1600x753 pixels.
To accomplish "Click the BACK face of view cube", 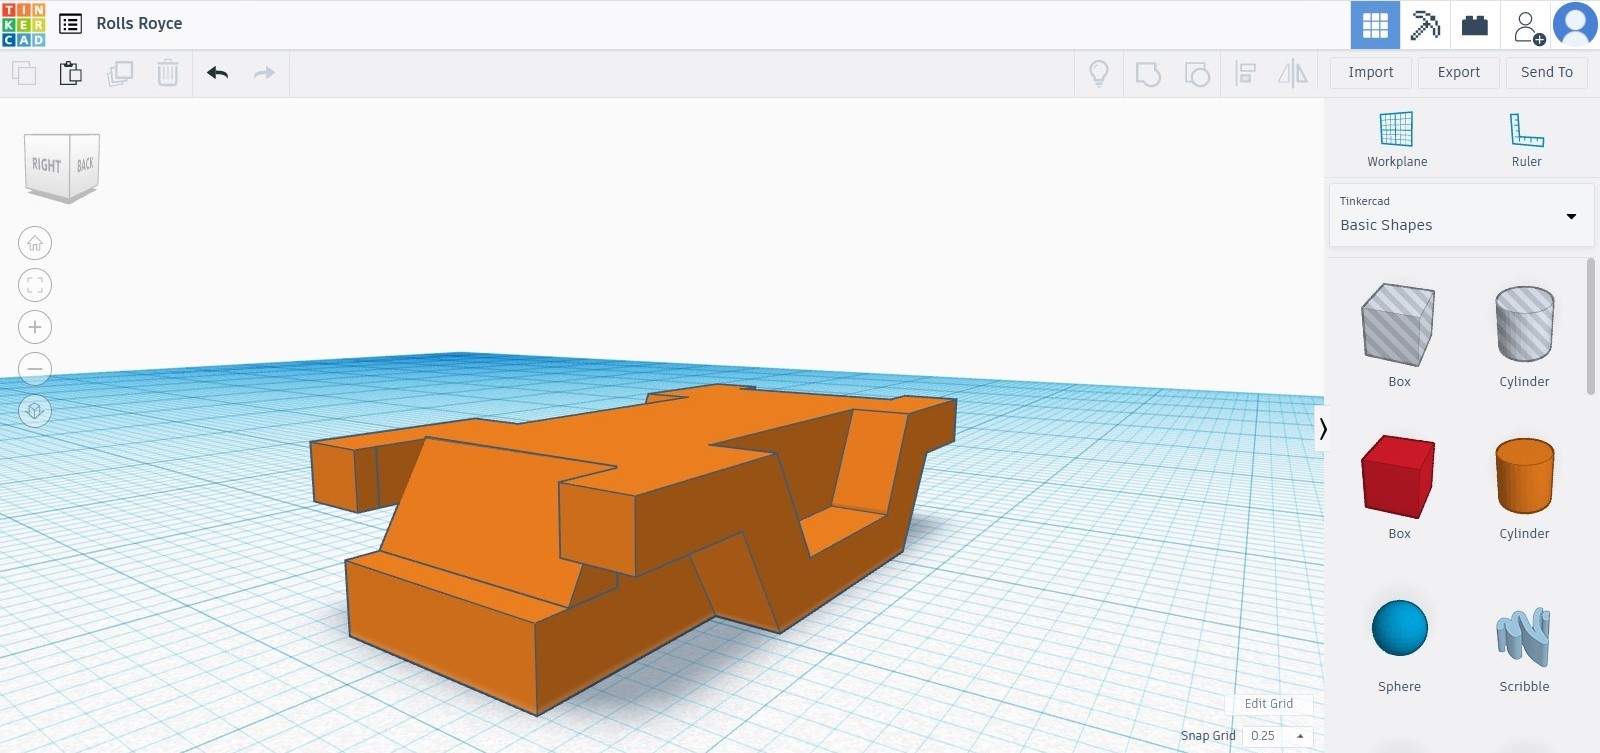I will (85, 164).
